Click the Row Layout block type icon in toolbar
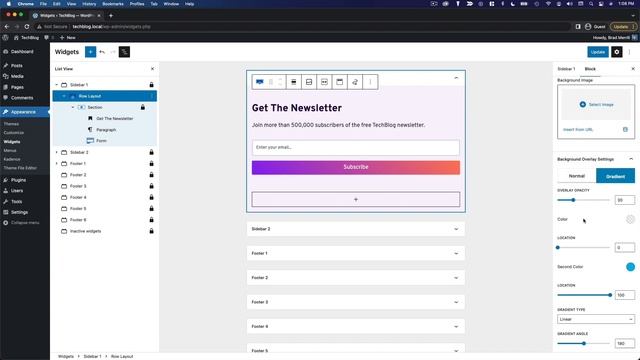Screen dimensions: 640x360 pos(260,82)
